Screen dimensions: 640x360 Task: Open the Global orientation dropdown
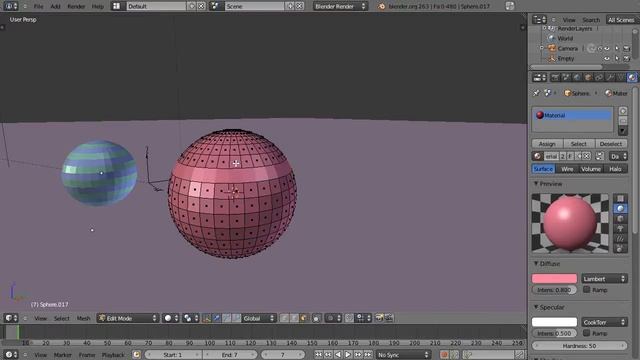pos(258,318)
